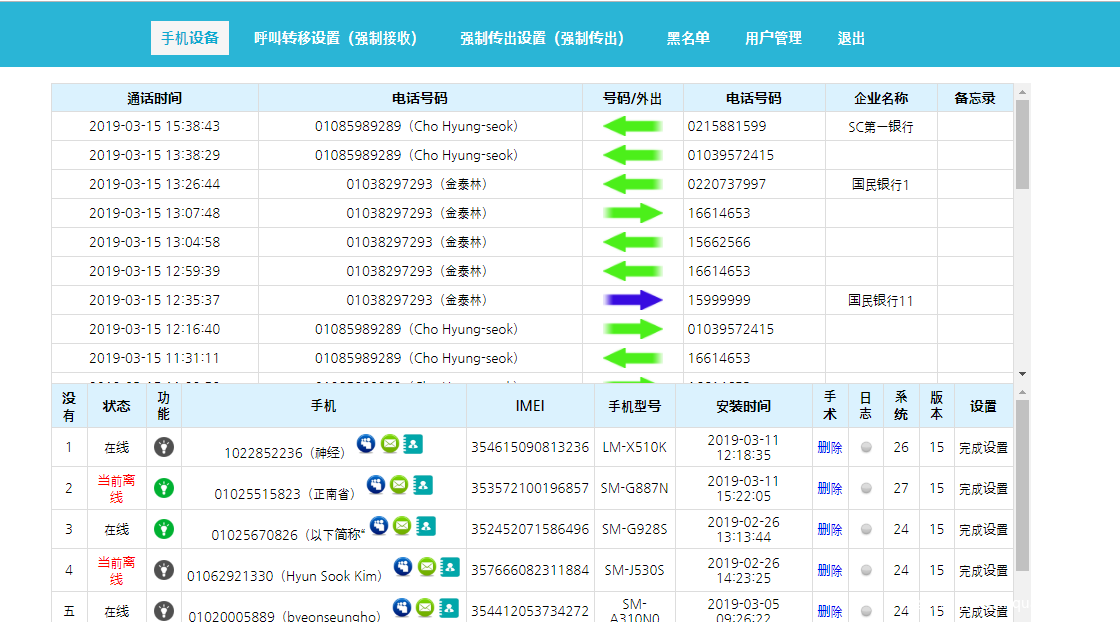Open SMS message icon for 01062921330

426,567
